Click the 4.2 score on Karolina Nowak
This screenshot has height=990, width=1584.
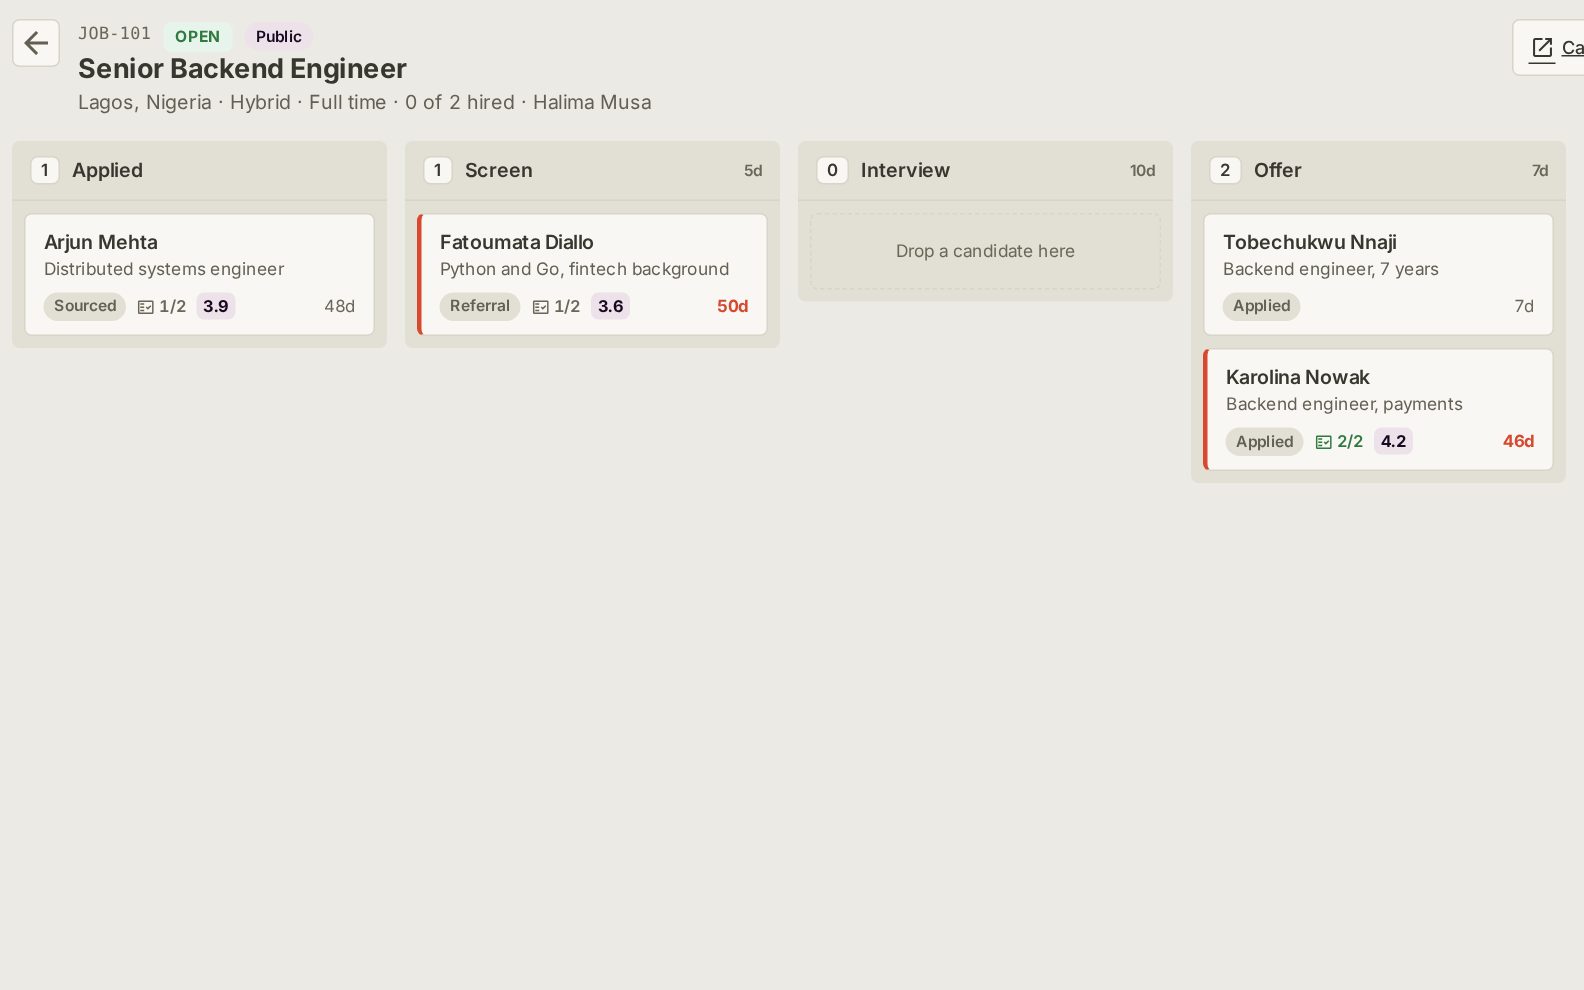point(1393,441)
